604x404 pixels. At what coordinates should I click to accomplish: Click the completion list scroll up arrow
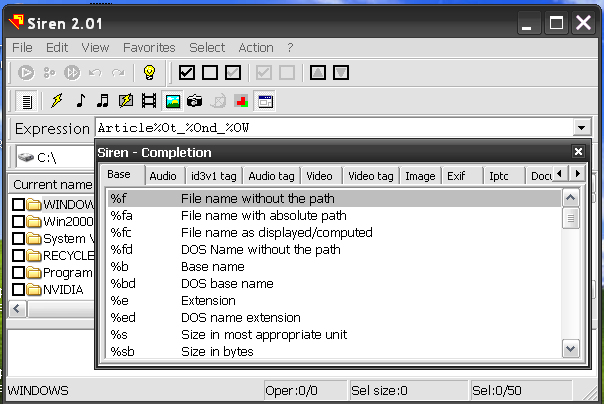570,198
